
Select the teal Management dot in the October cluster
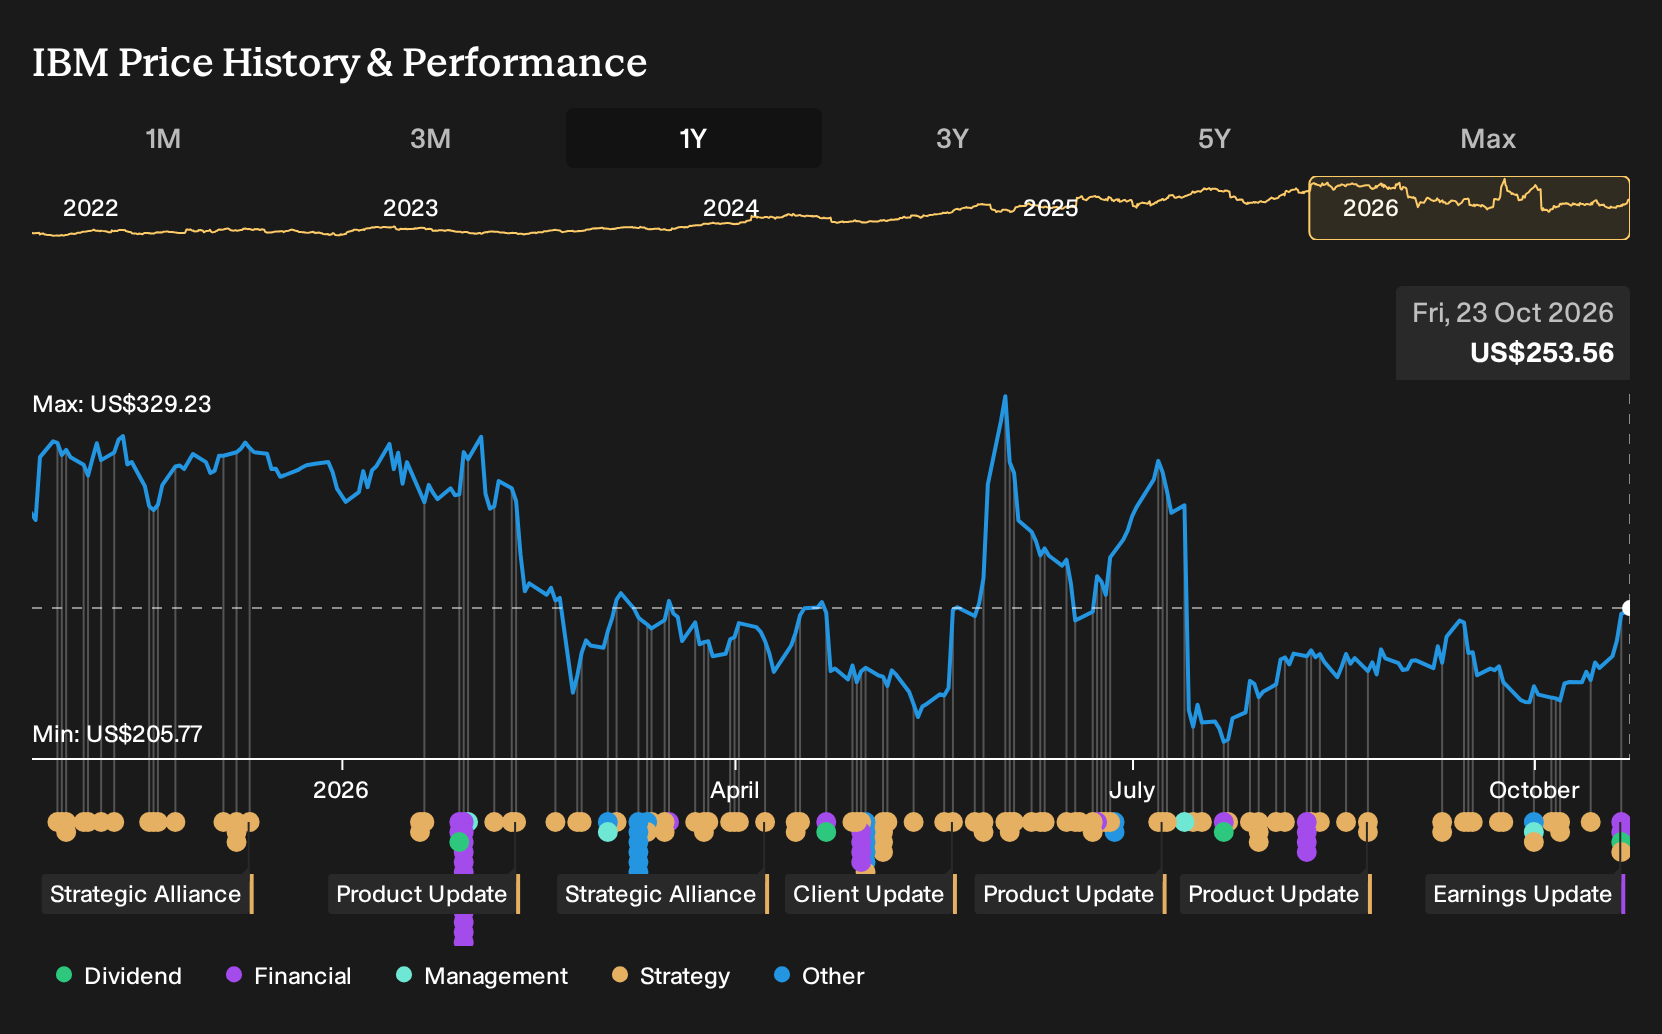[1533, 831]
